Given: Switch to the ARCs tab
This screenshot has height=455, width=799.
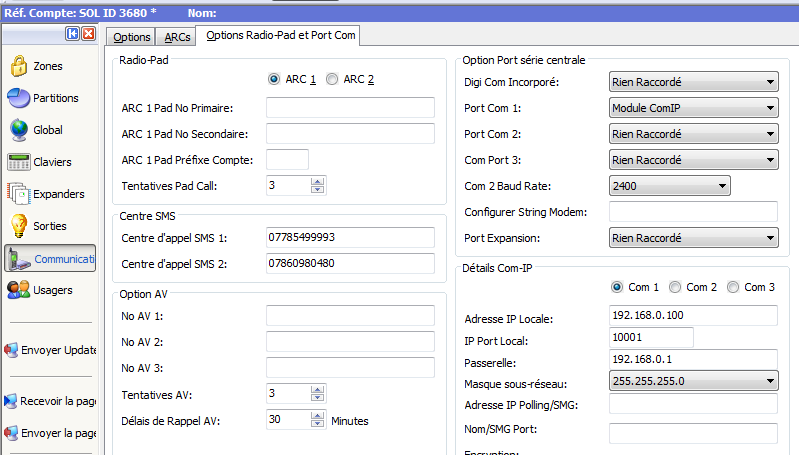Looking at the screenshot, I should click(177, 37).
